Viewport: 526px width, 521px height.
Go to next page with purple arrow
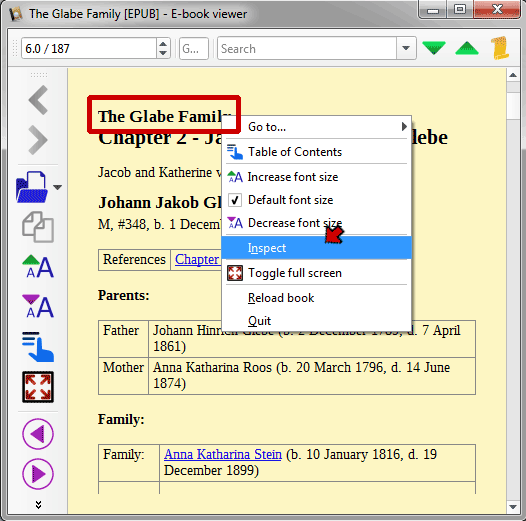point(38,474)
